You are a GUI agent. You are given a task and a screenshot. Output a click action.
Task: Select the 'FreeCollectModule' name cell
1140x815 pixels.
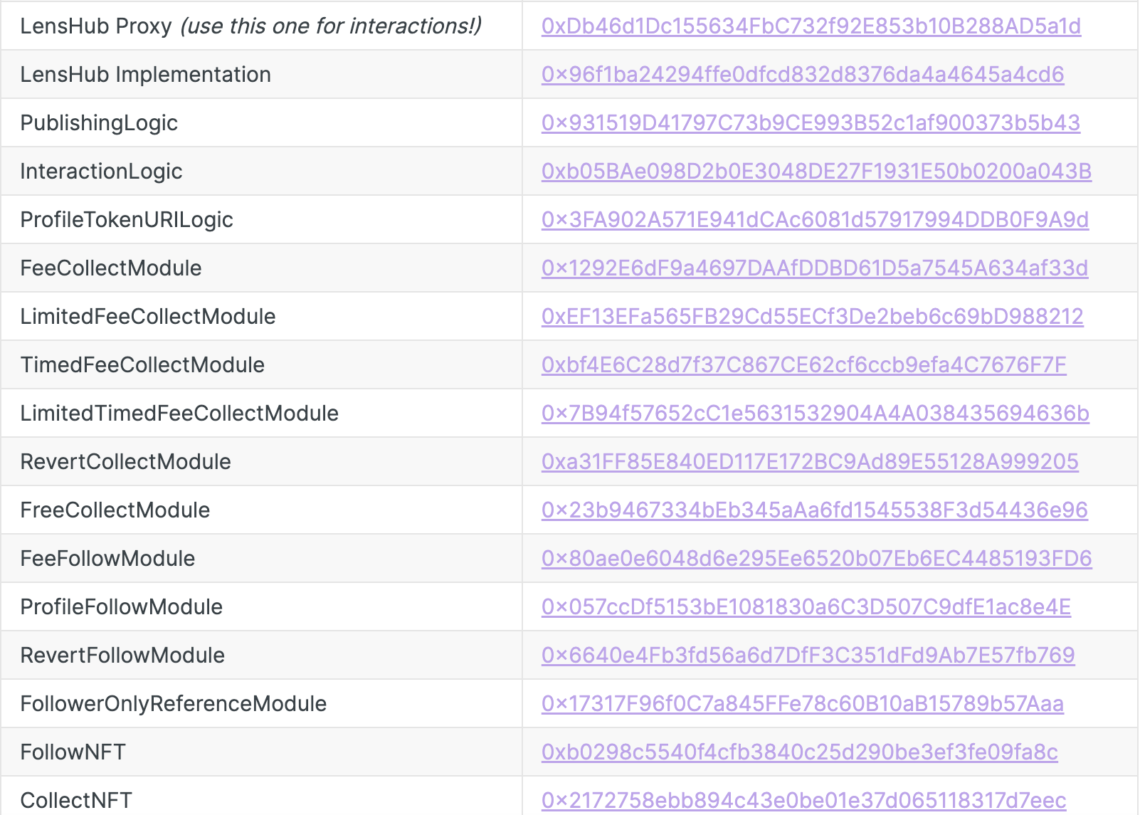(x=262, y=510)
